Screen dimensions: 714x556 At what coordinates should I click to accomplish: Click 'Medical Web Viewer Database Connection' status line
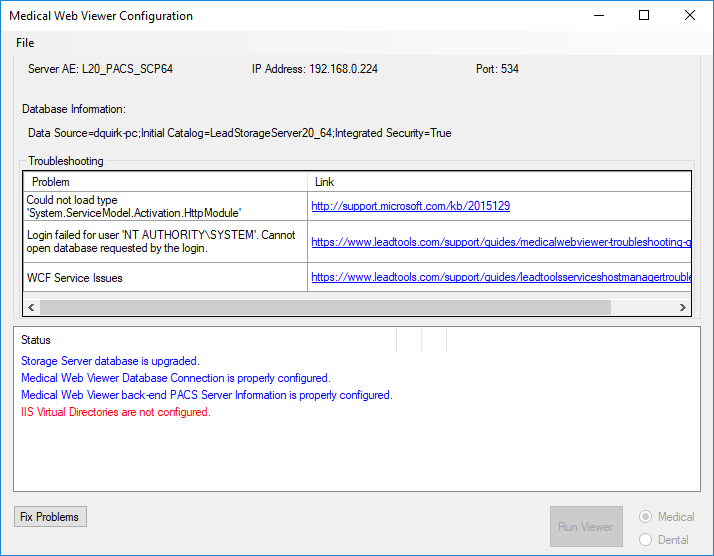coord(176,378)
